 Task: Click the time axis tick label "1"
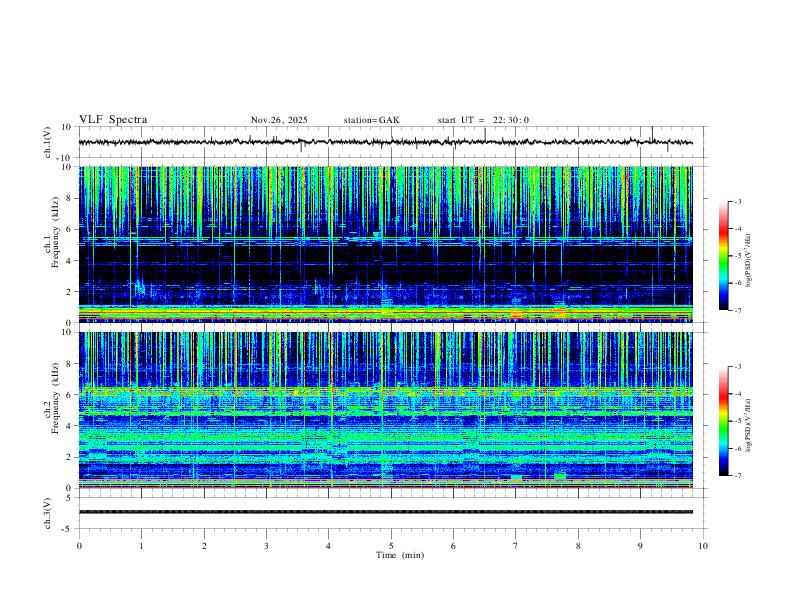(x=142, y=546)
